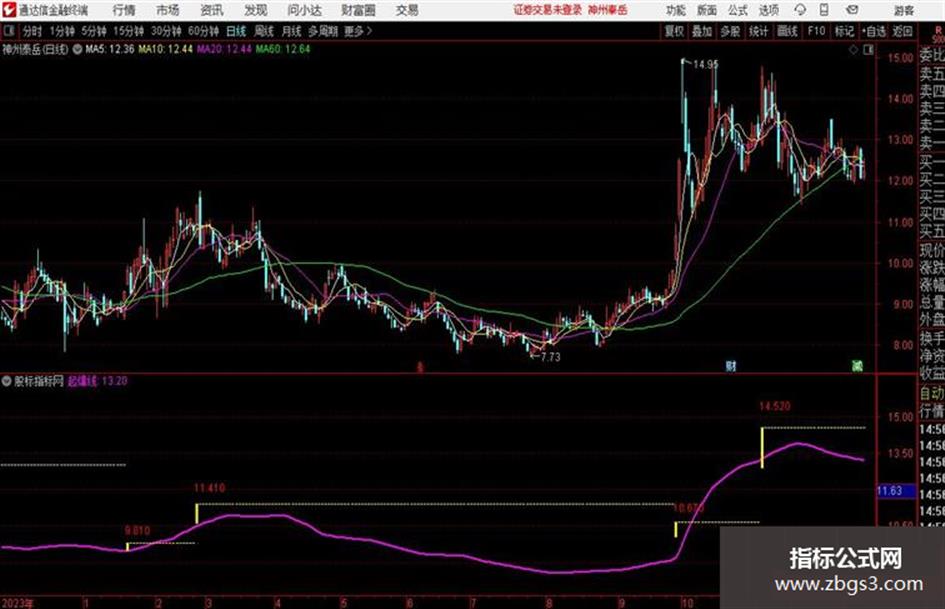This screenshot has width=945, height=609.
Task: Click the MA10: 12.44 indicator label
Action: [x=165, y=49]
